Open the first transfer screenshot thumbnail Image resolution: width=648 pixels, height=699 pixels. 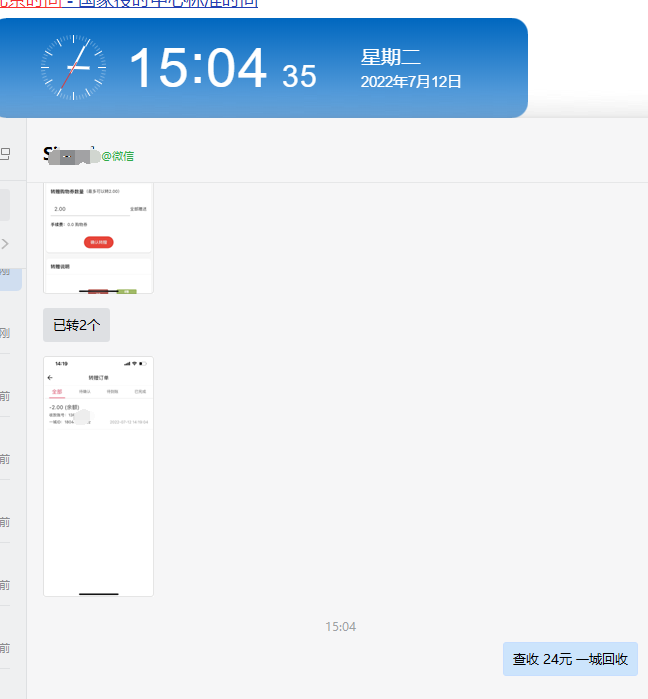pyautogui.click(x=98, y=238)
